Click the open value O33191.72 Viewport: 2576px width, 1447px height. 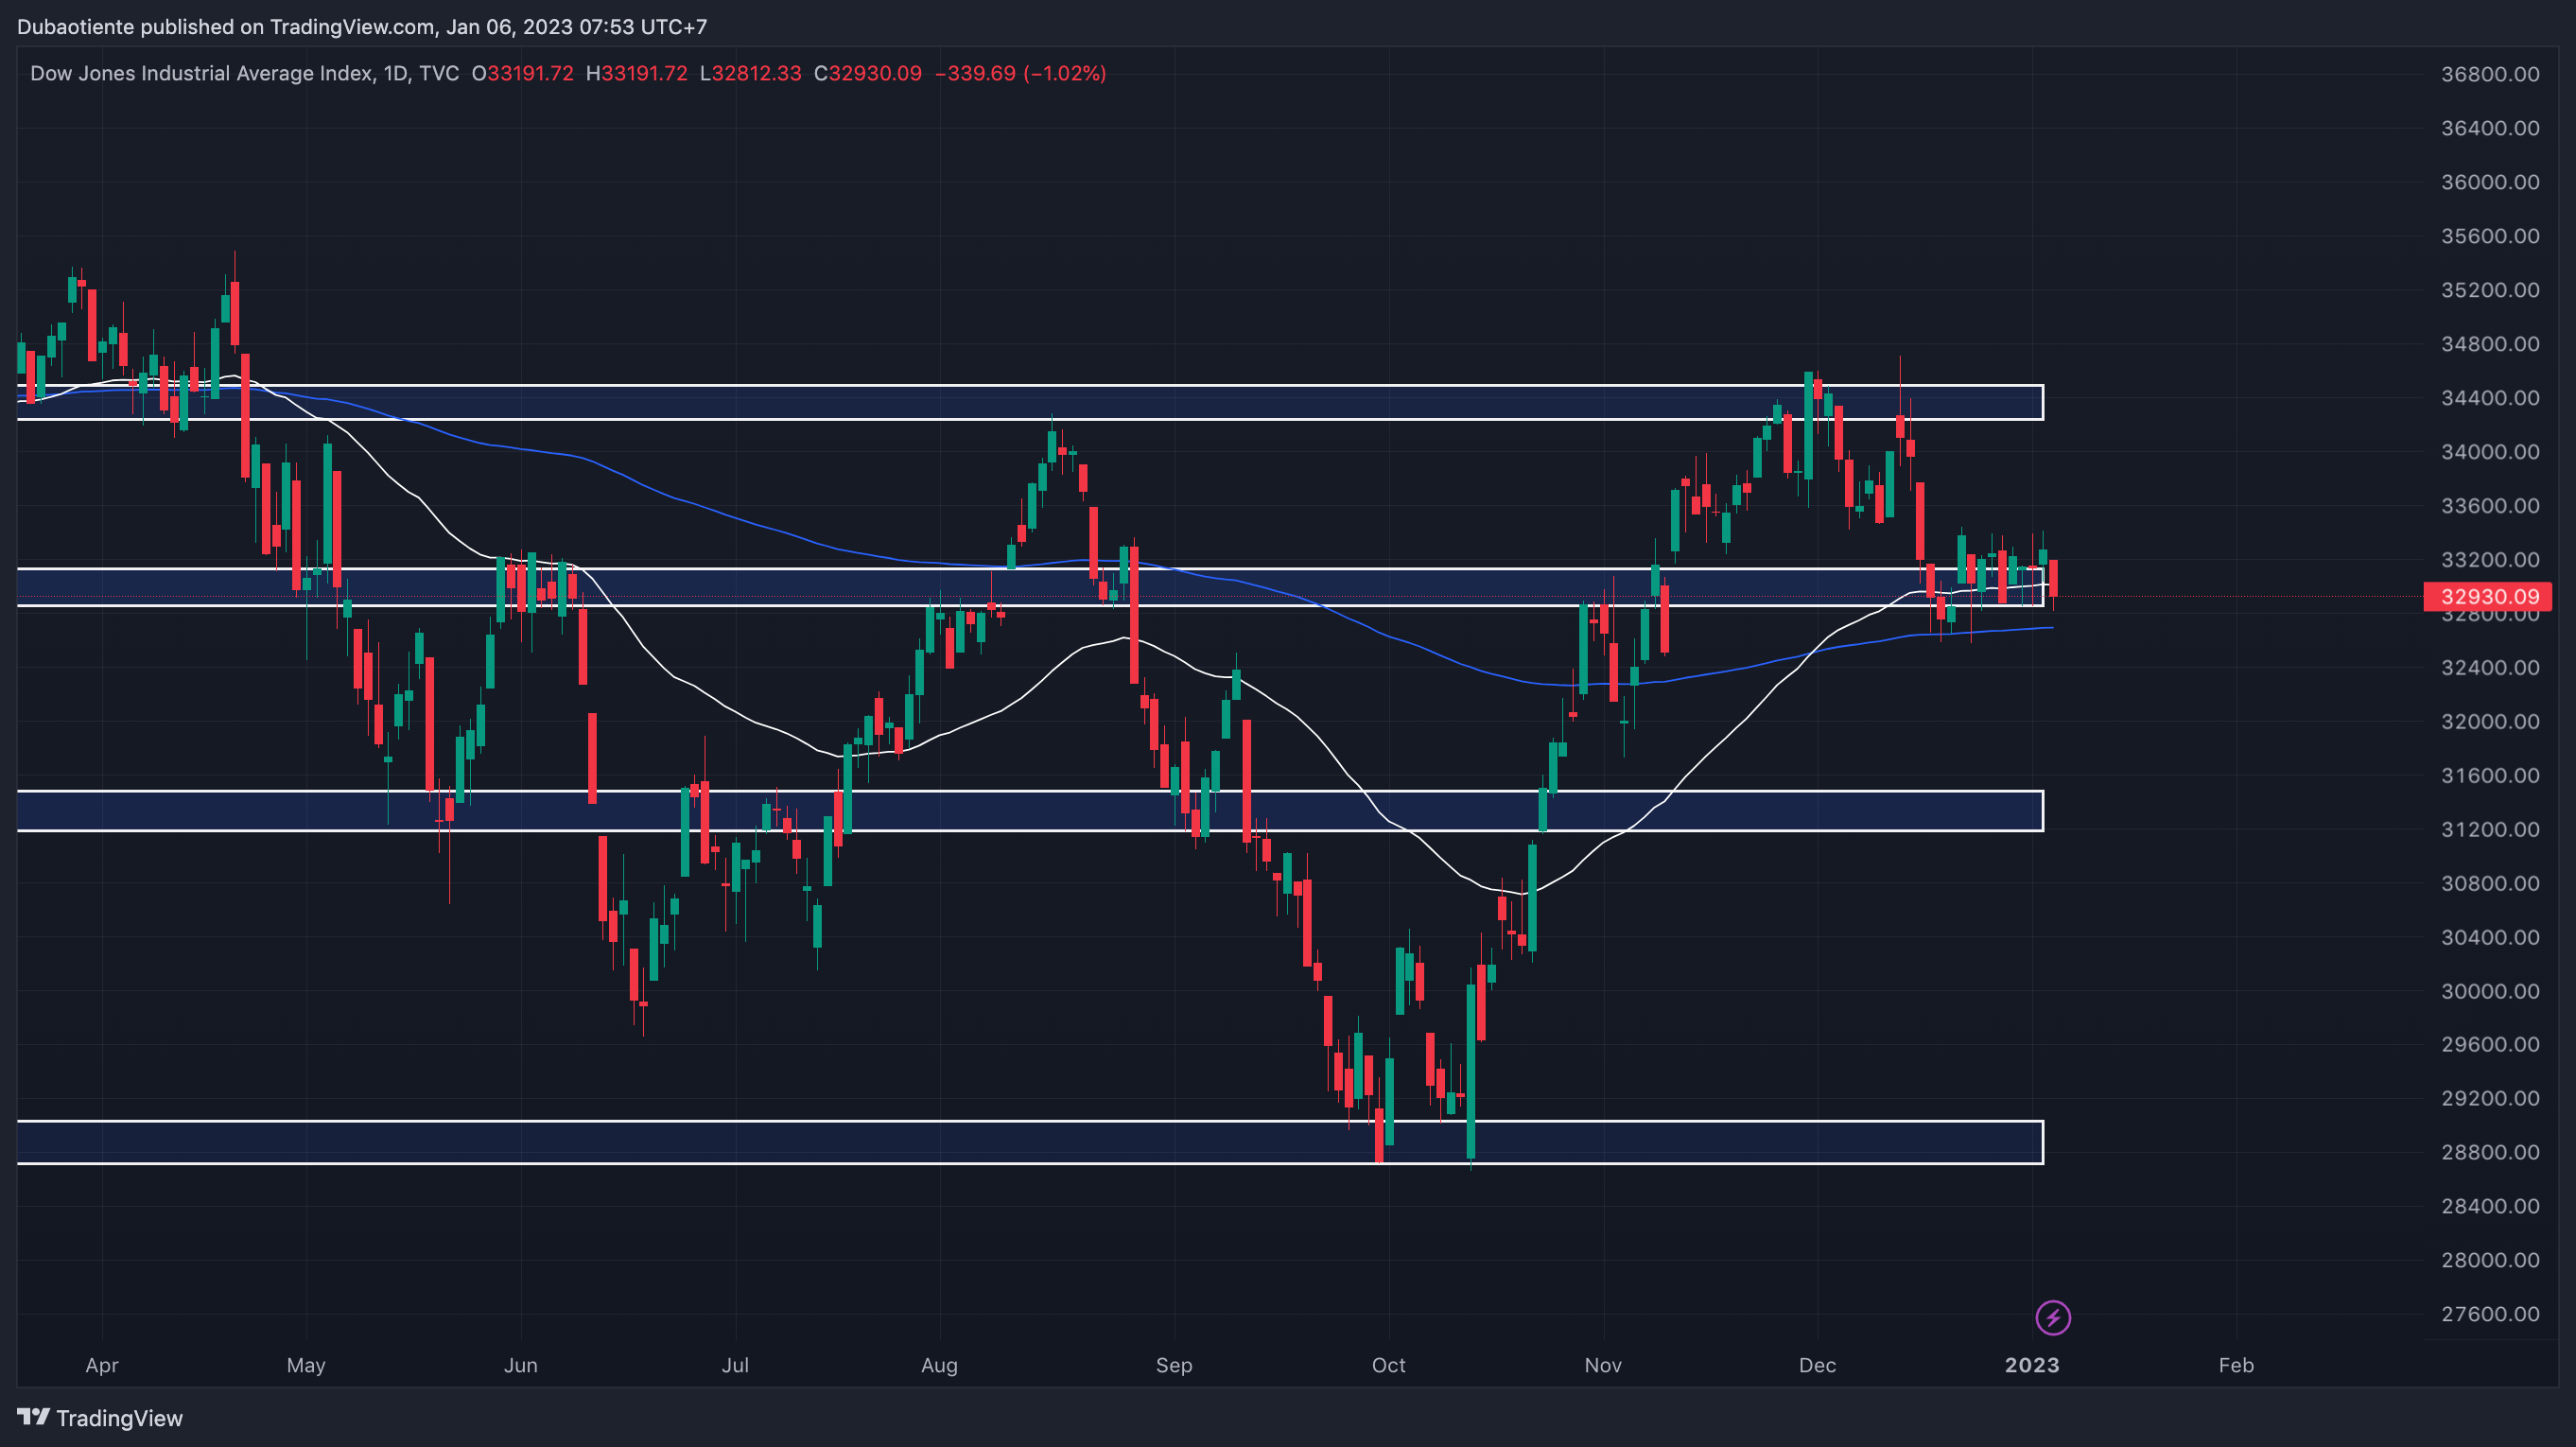[522, 73]
